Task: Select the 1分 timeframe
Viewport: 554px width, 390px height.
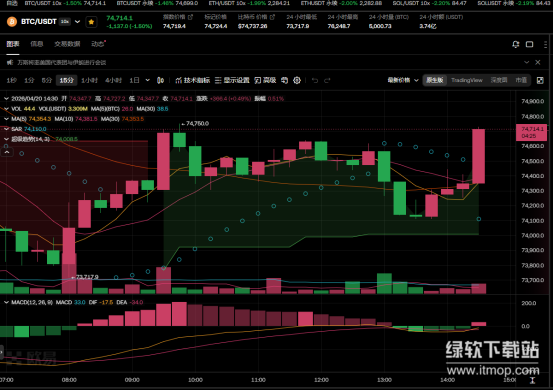Action: [x=29, y=81]
